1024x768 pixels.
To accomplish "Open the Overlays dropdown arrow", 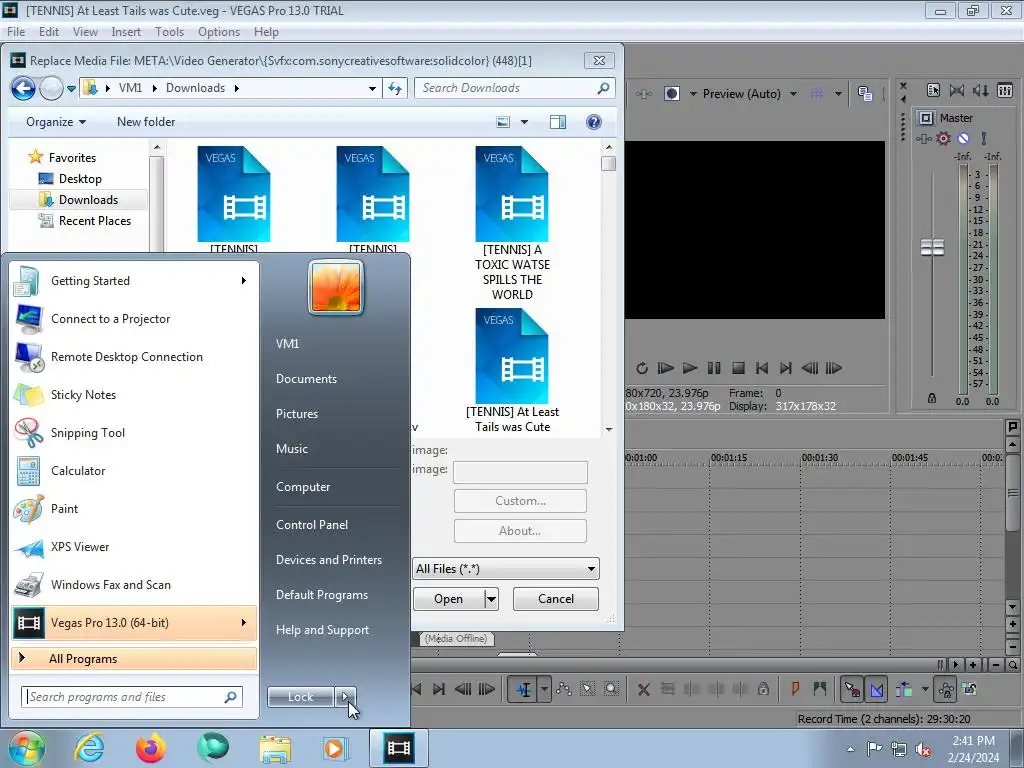I will pyautogui.click(x=839, y=94).
